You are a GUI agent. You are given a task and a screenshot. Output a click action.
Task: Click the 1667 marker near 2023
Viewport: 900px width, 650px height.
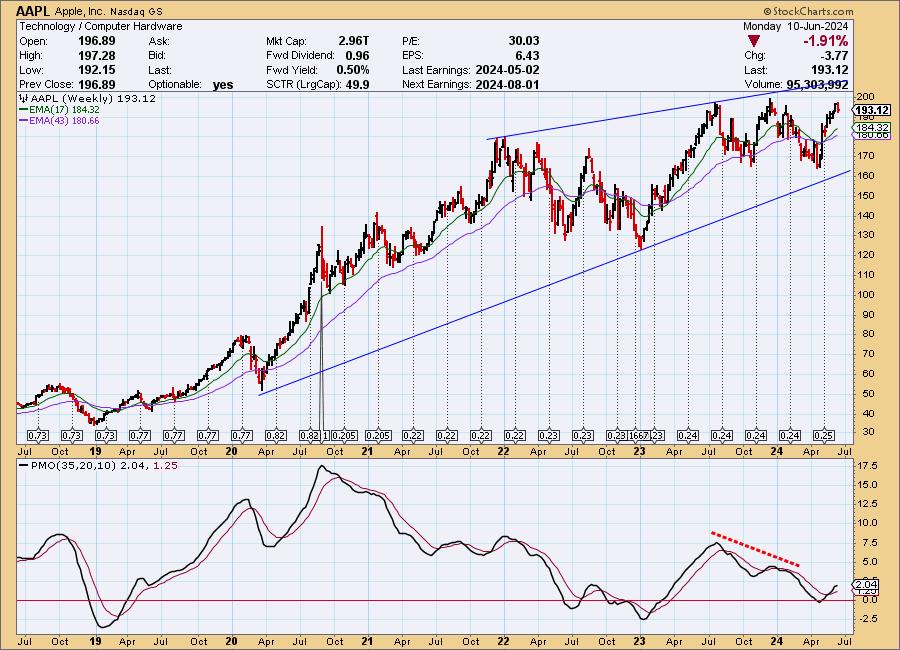(x=639, y=436)
